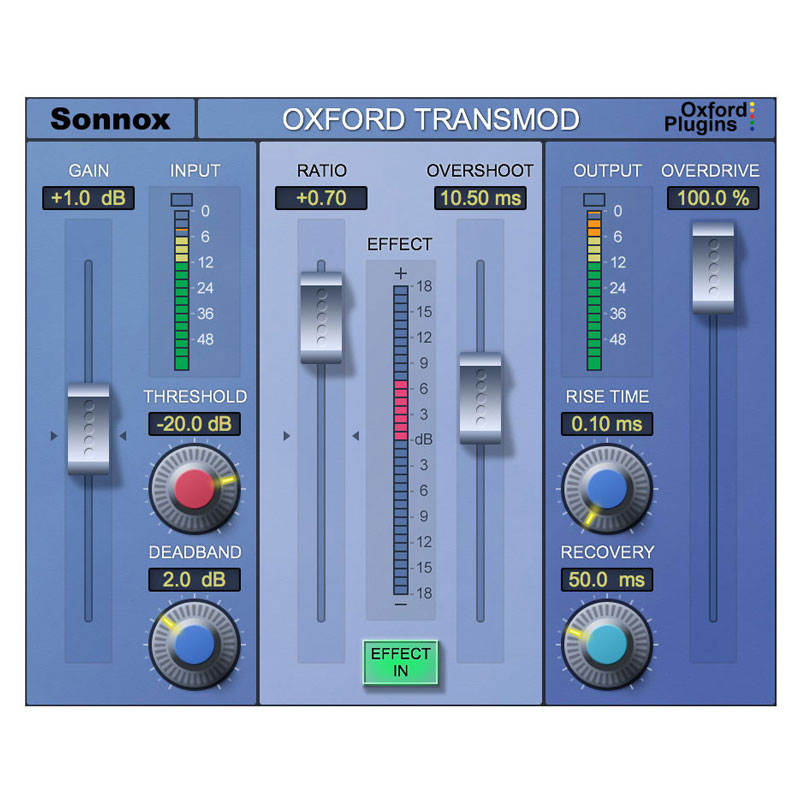Click the THRESHOLD value -20.0 dB
Viewport: 800px width, 800px height.
194,424
